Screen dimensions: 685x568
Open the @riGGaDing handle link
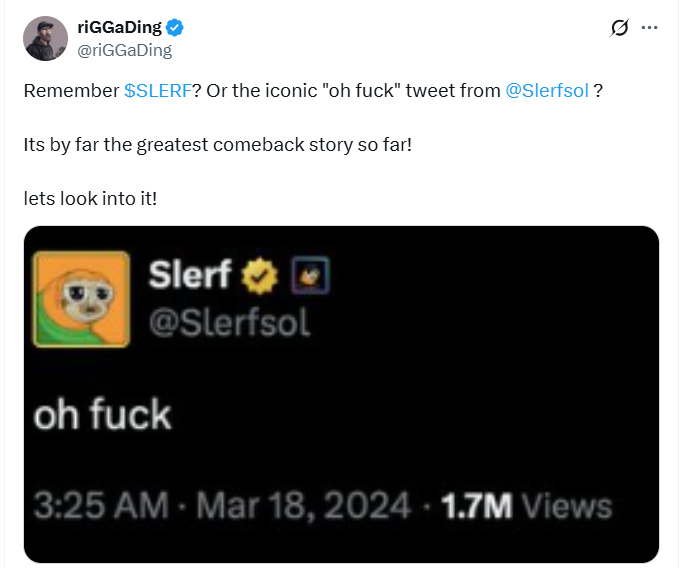point(124,49)
